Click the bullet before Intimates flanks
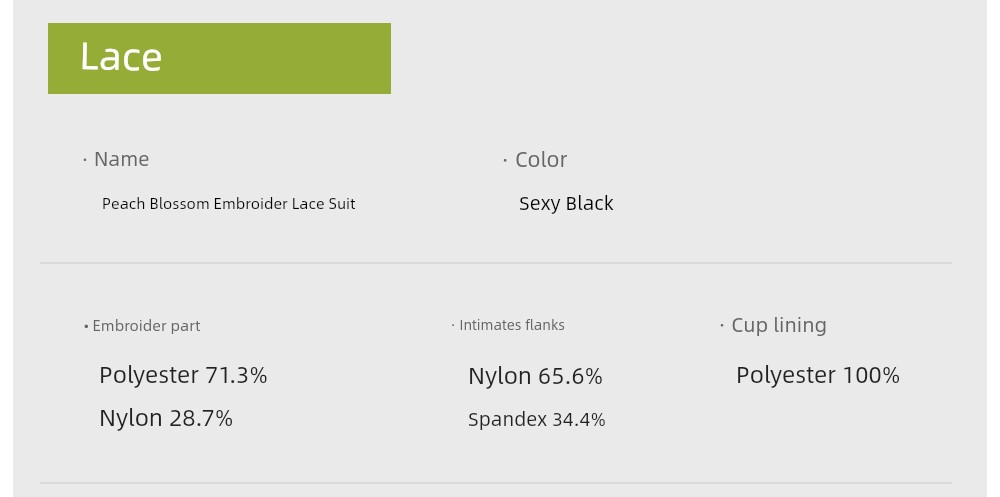1000x497 pixels. [453, 325]
